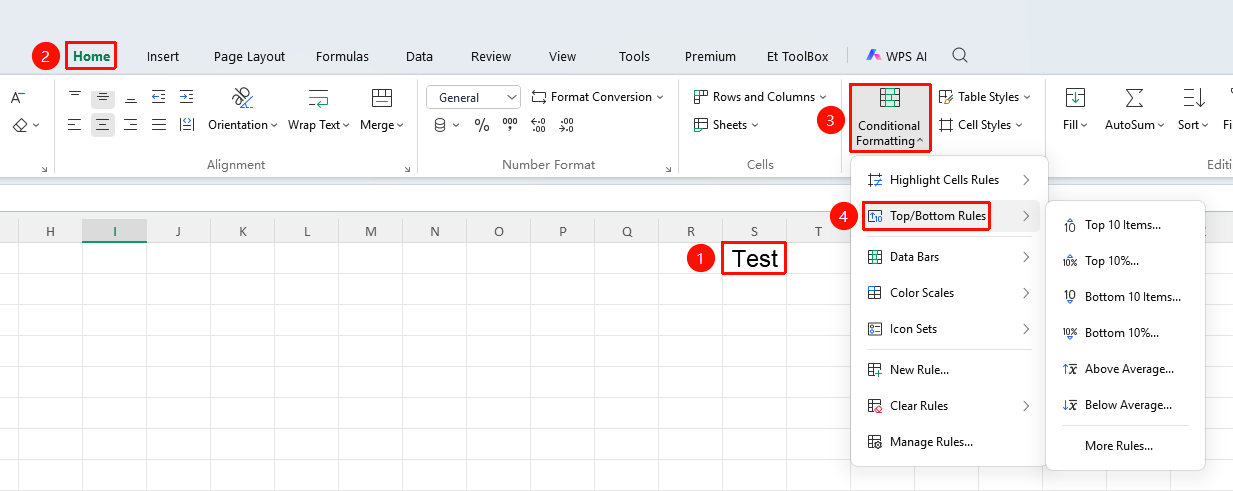Toggle align text left
This screenshot has width=1233, height=491.
75,125
